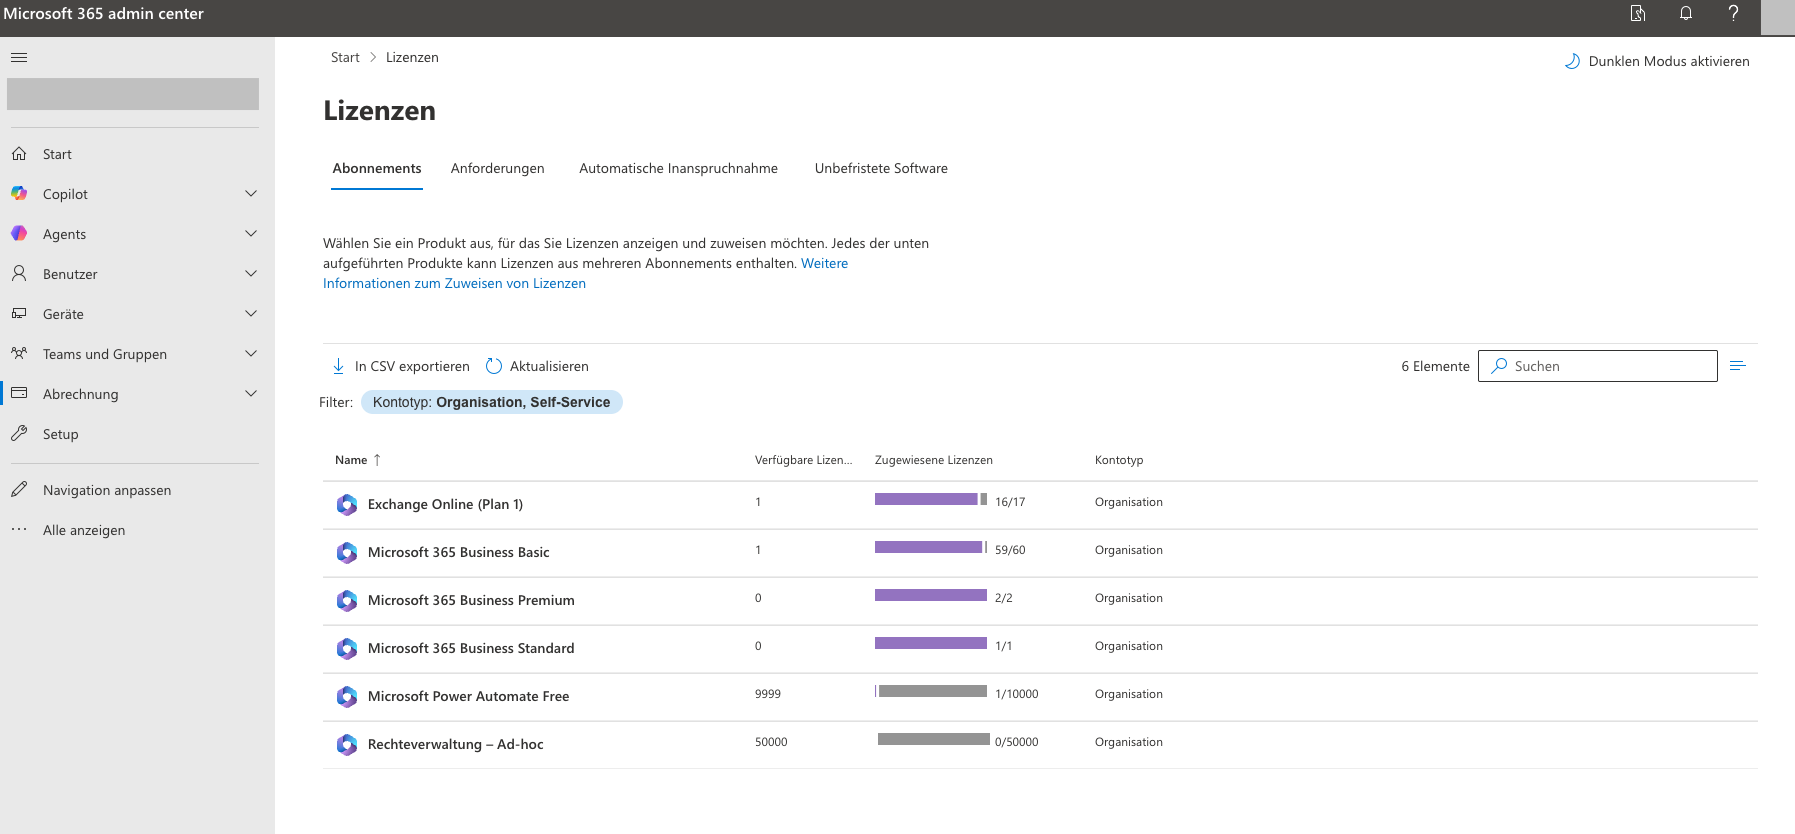Screen dimensions: 1795x834
Task: Click the Exchange Online product icon
Action: (347, 505)
